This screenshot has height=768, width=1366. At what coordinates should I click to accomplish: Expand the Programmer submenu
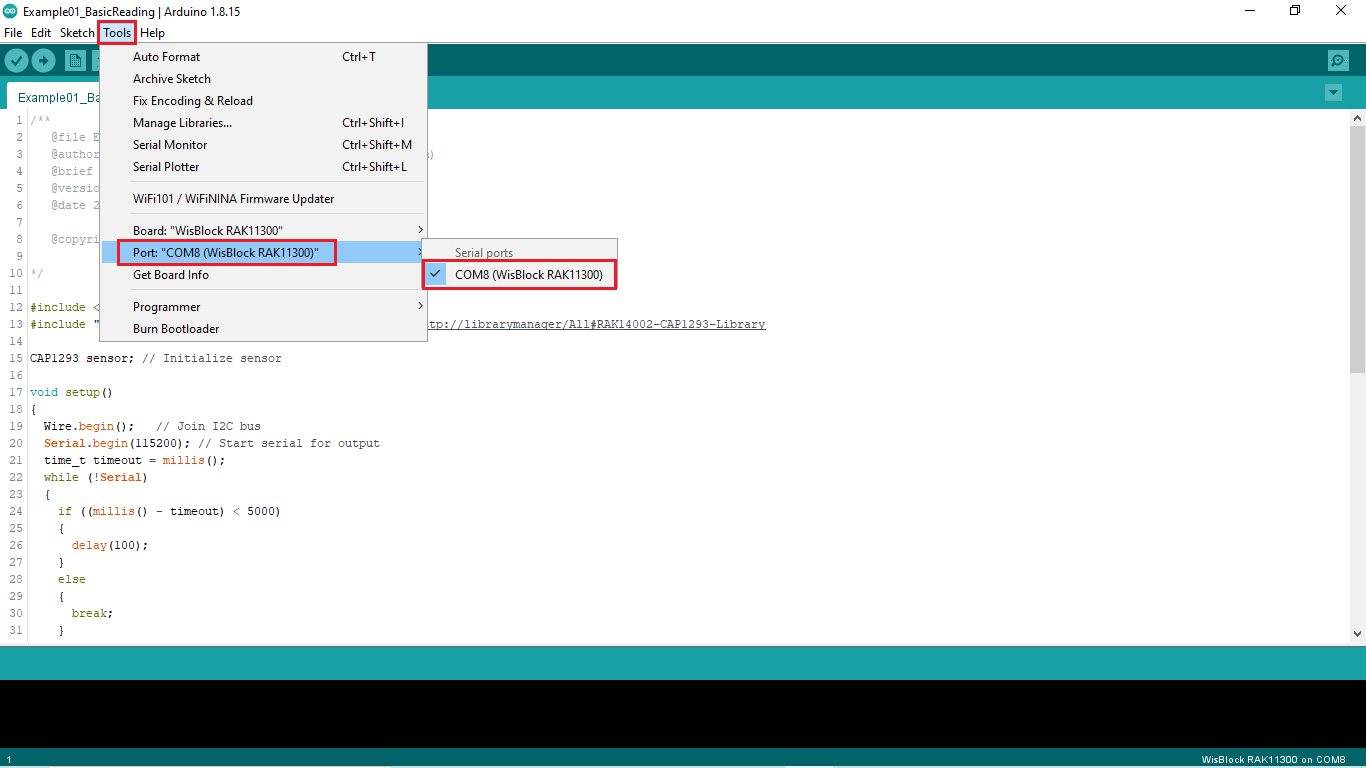[x=264, y=307]
